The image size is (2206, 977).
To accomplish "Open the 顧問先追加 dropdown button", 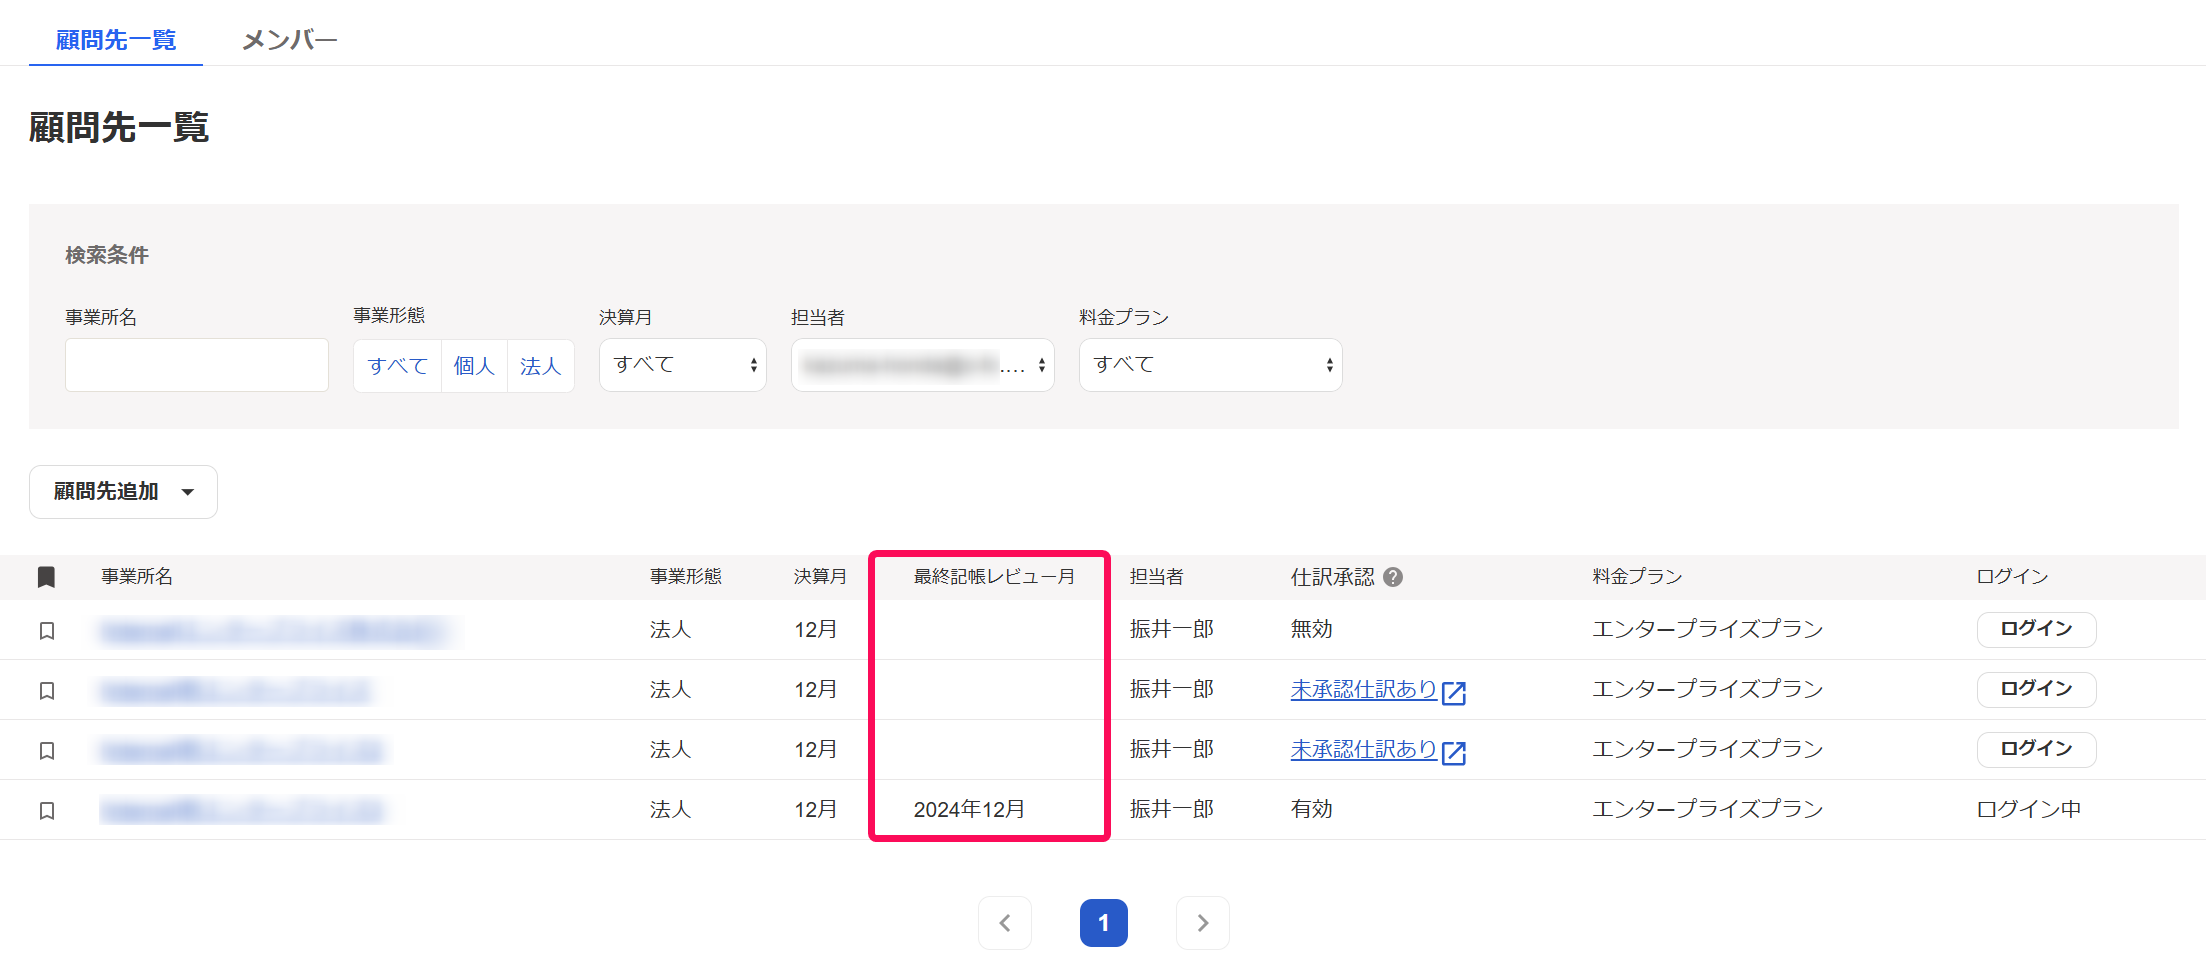I will tap(123, 492).
